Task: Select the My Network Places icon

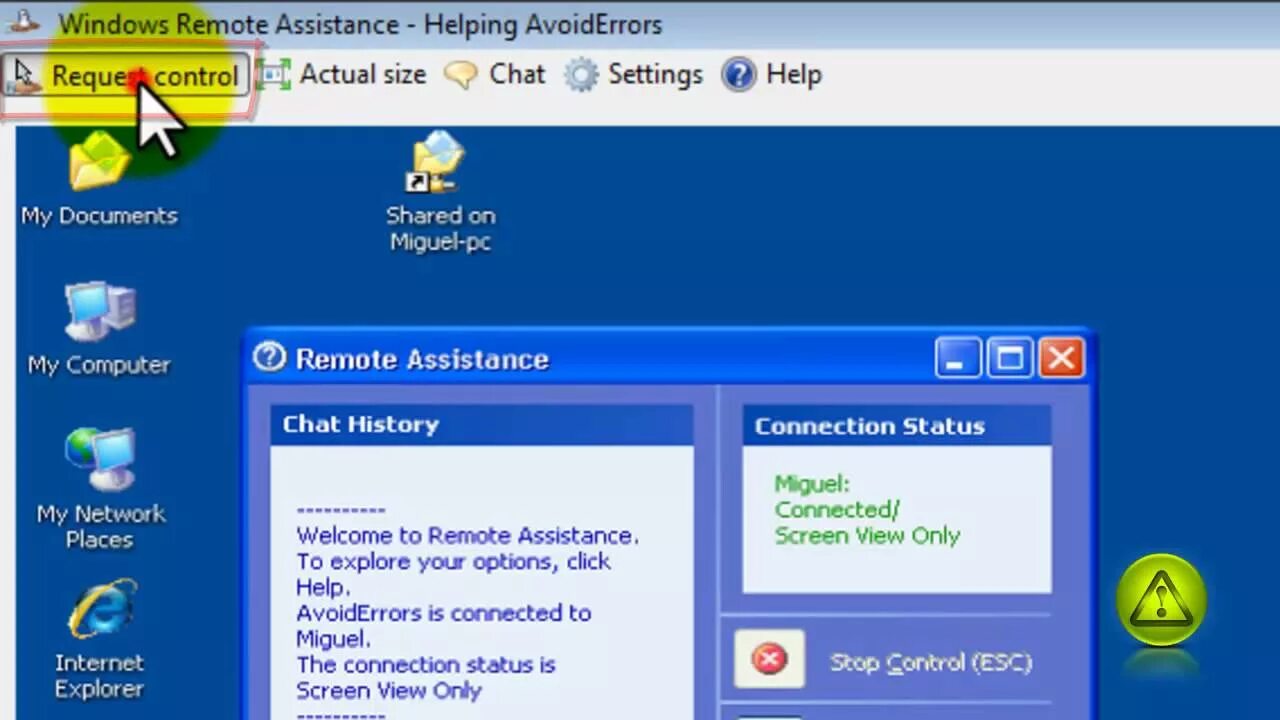Action: 100,490
